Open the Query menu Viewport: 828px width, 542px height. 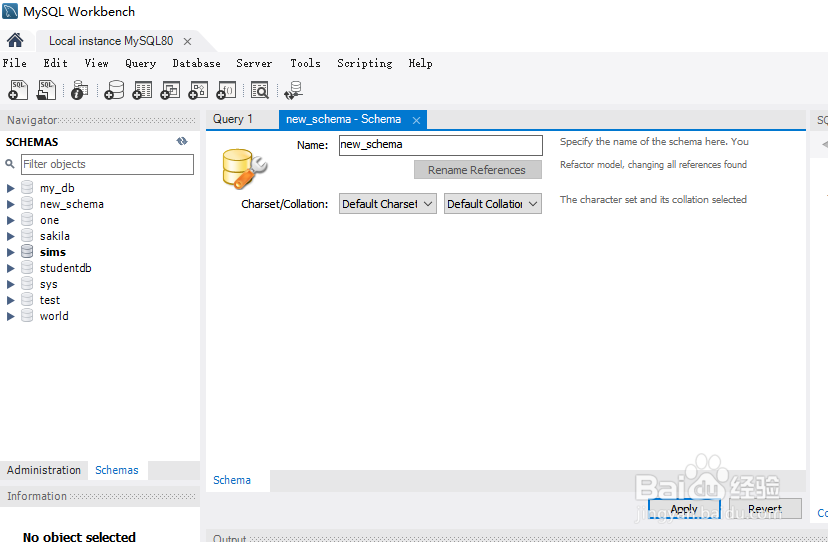pyautogui.click(x=140, y=63)
